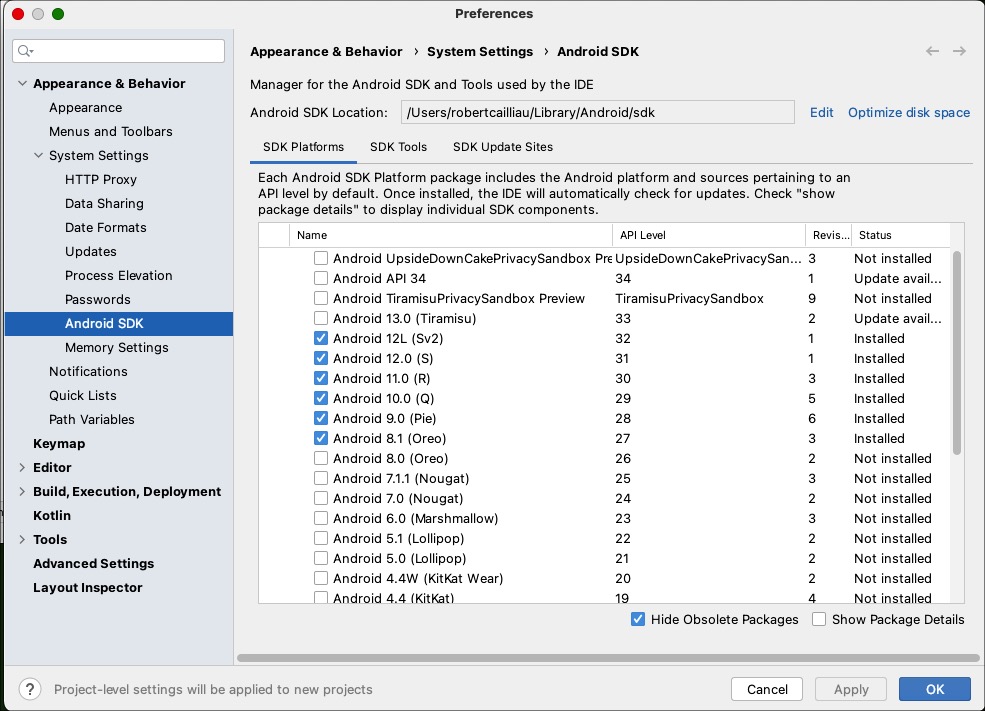The height and width of the screenshot is (711, 985).
Task: Open Date Formats settings
Action: (106, 227)
